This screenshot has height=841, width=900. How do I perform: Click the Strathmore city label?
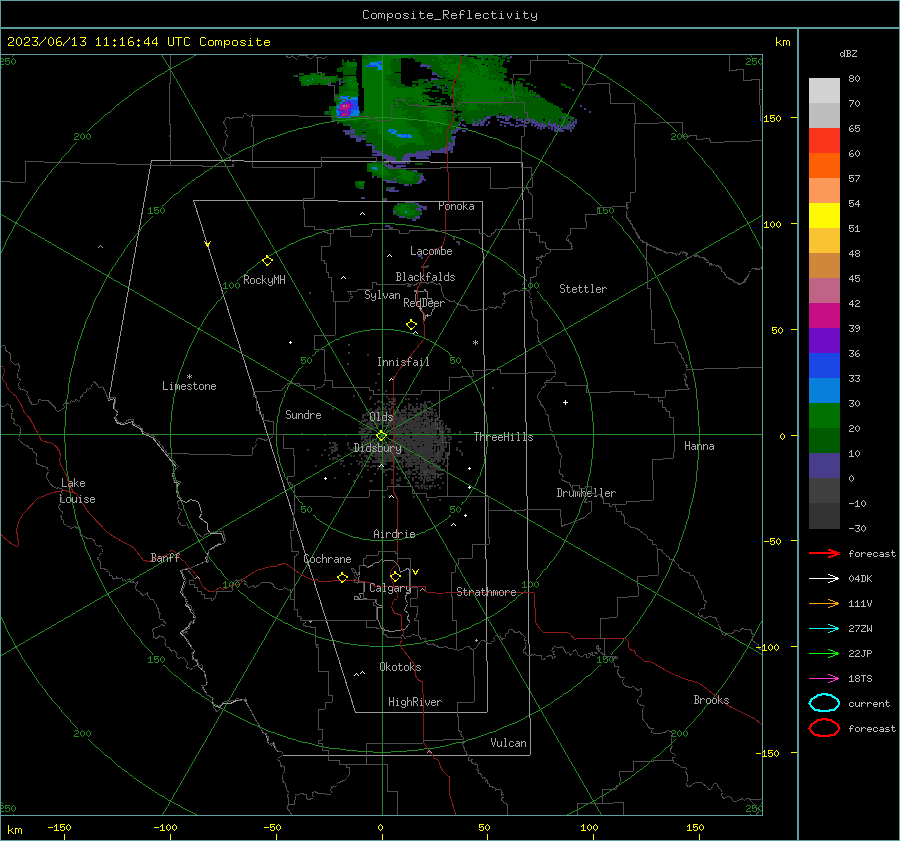(486, 592)
